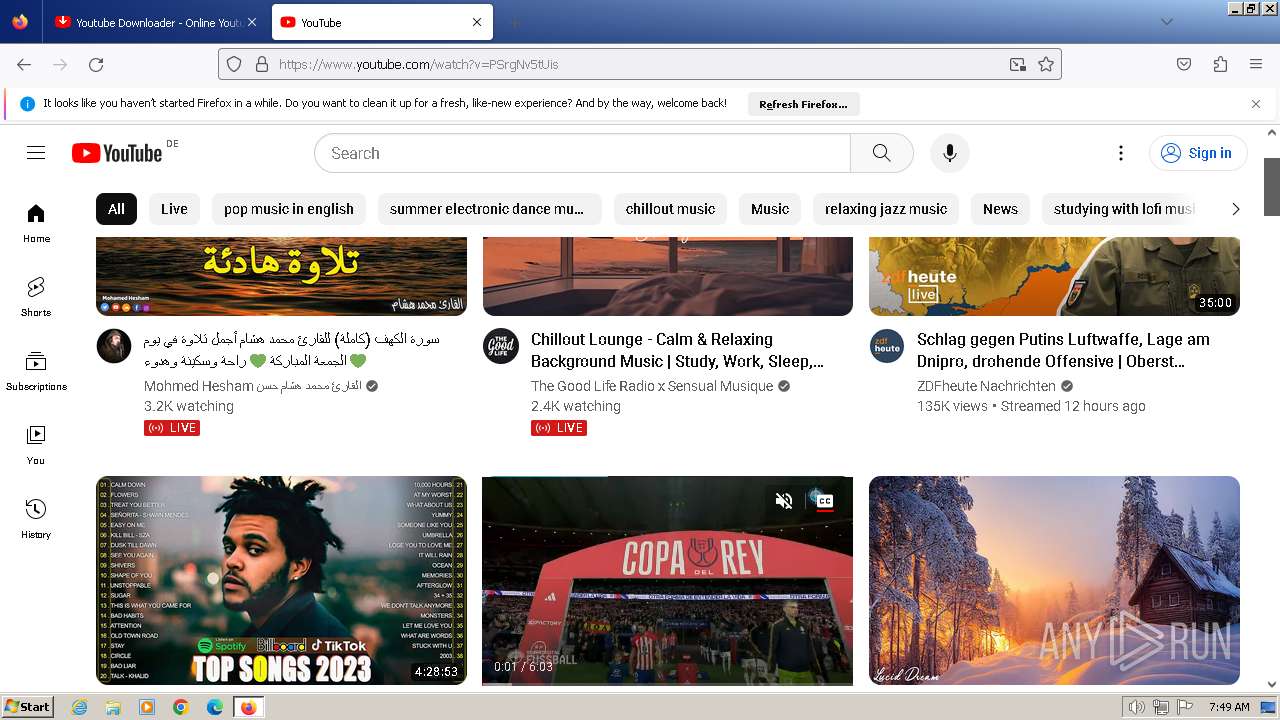Click the Sign in button
The height and width of the screenshot is (720, 1280).
[x=1198, y=153]
